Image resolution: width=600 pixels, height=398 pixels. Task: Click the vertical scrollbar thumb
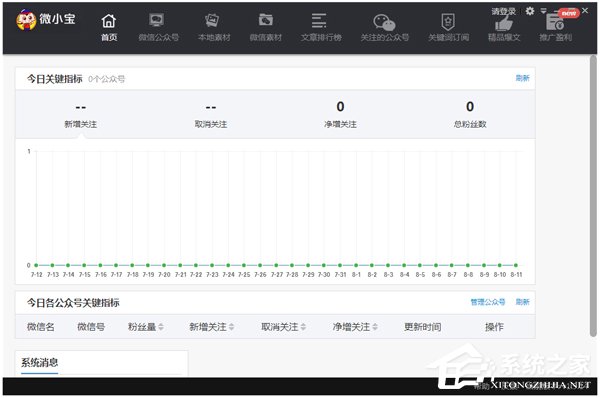[593, 196]
